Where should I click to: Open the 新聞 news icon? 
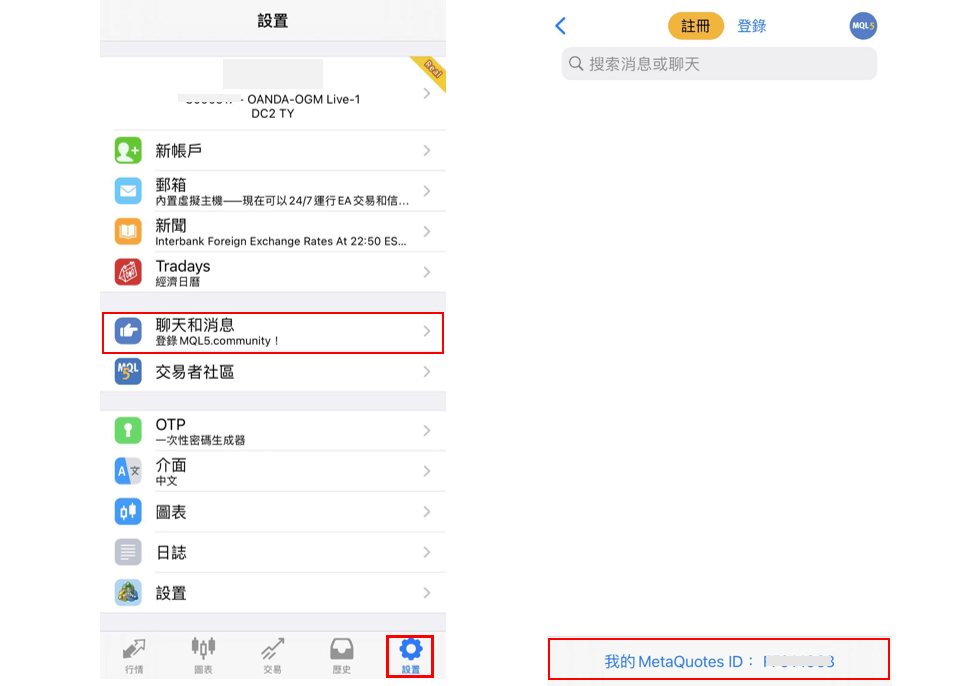[127, 231]
